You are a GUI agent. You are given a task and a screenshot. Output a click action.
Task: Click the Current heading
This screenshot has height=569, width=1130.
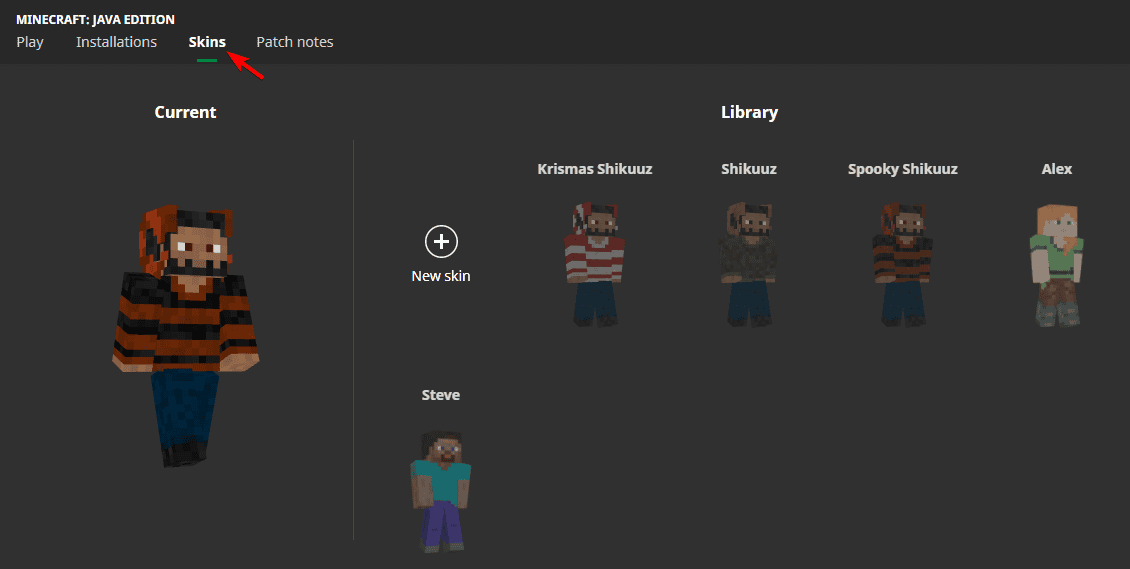[185, 112]
